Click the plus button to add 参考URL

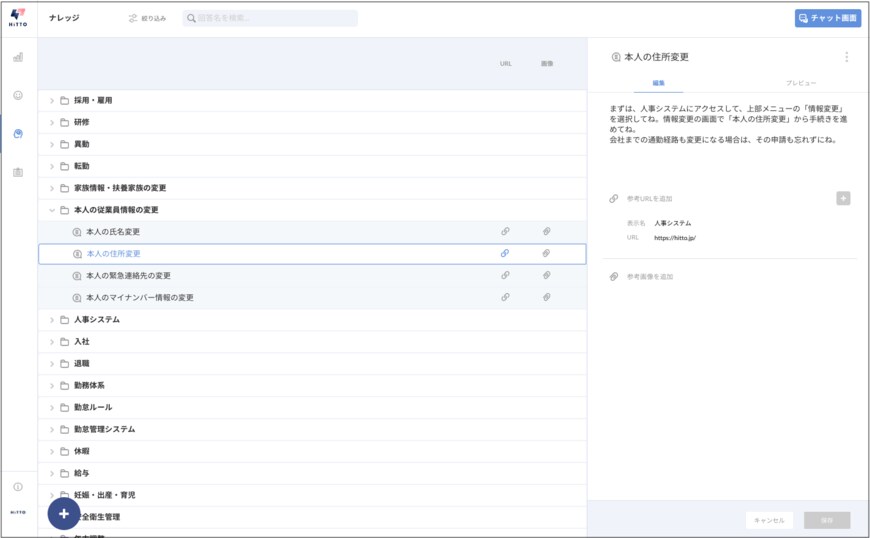(843, 198)
